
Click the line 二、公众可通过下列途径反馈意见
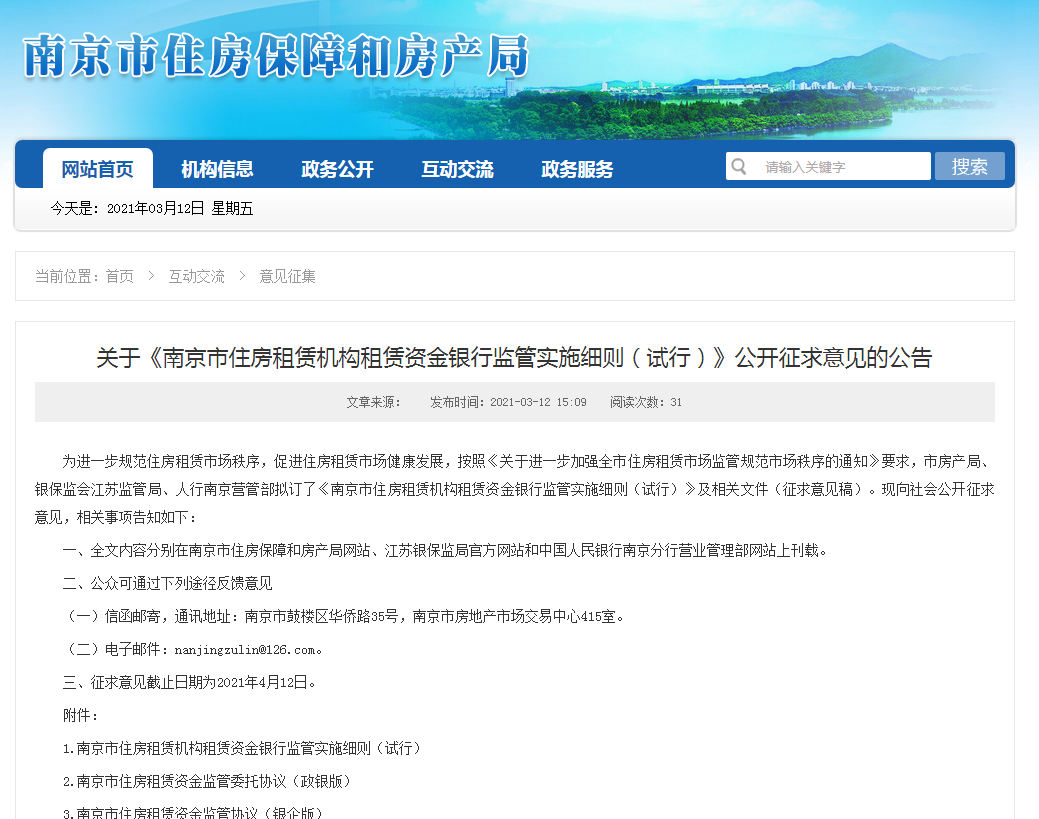(x=168, y=584)
